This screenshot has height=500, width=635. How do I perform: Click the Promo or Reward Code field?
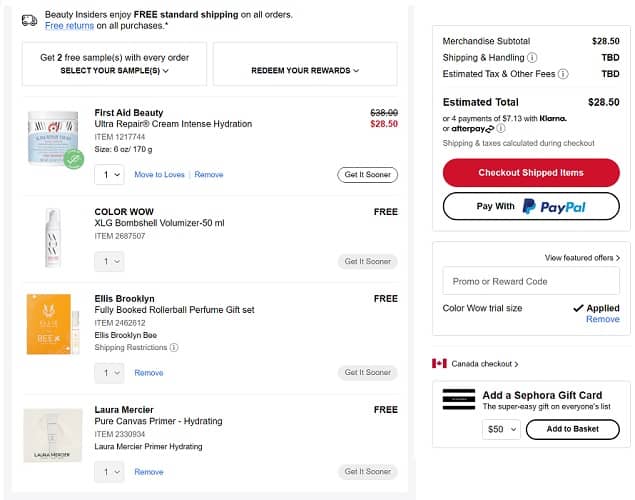pos(531,281)
